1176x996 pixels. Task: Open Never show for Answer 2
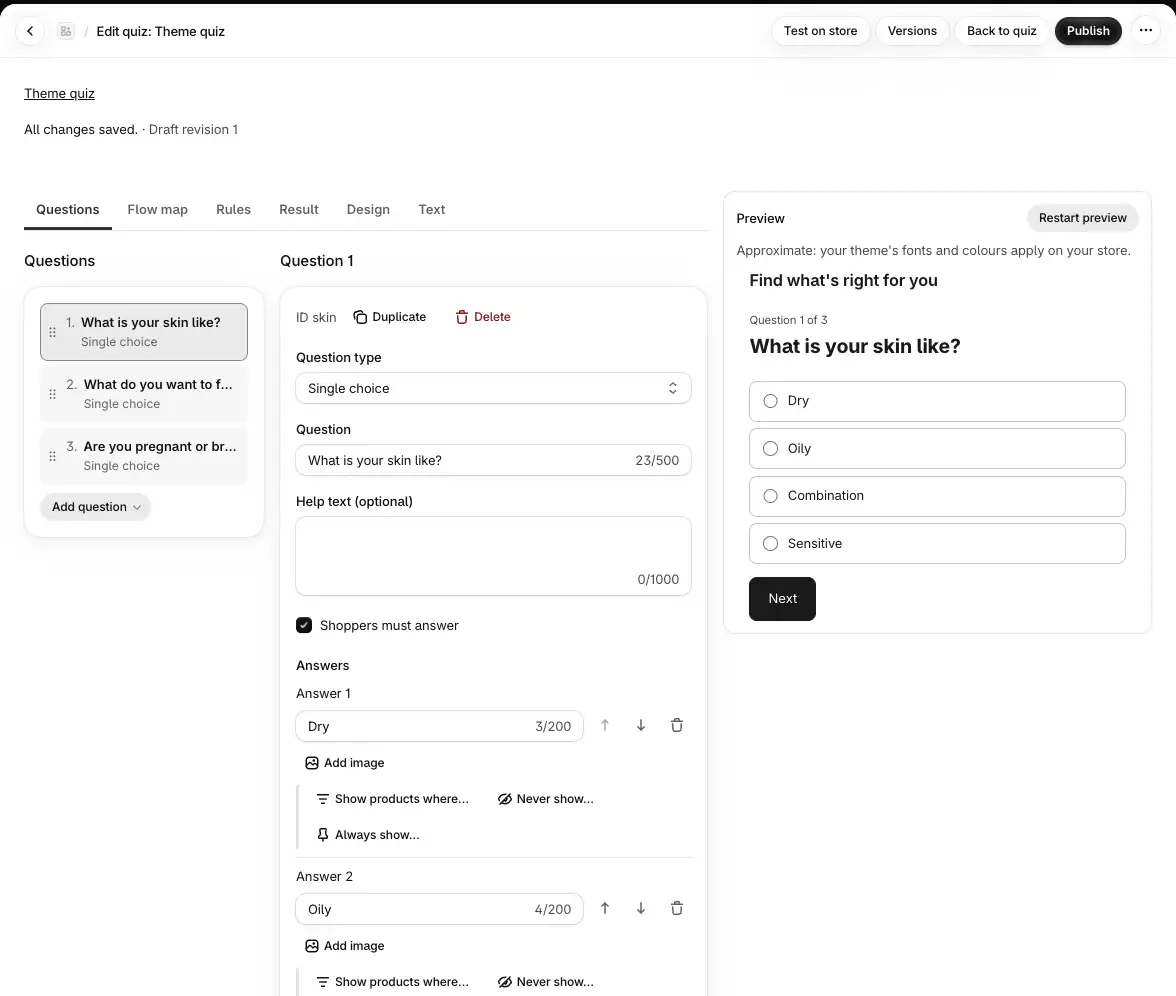[x=546, y=982]
